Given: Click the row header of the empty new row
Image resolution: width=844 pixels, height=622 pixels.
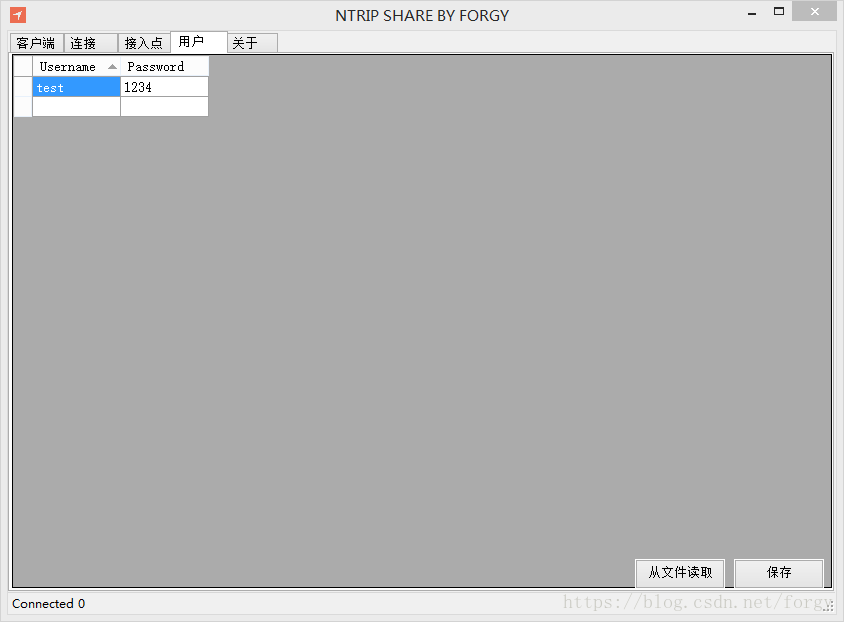Looking at the screenshot, I should [23, 107].
